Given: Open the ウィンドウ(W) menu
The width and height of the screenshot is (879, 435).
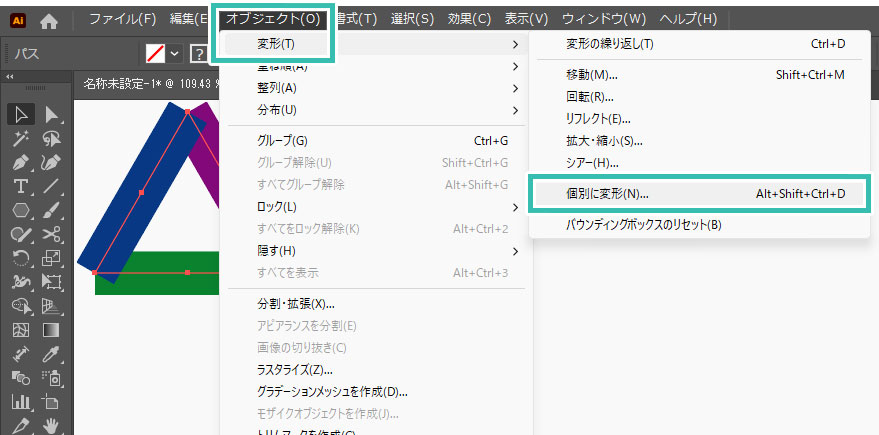Looking at the screenshot, I should pyautogui.click(x=603, y=19).
